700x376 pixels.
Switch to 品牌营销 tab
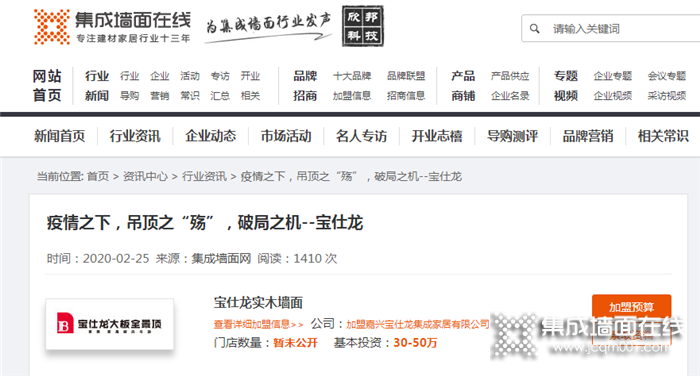588,136
